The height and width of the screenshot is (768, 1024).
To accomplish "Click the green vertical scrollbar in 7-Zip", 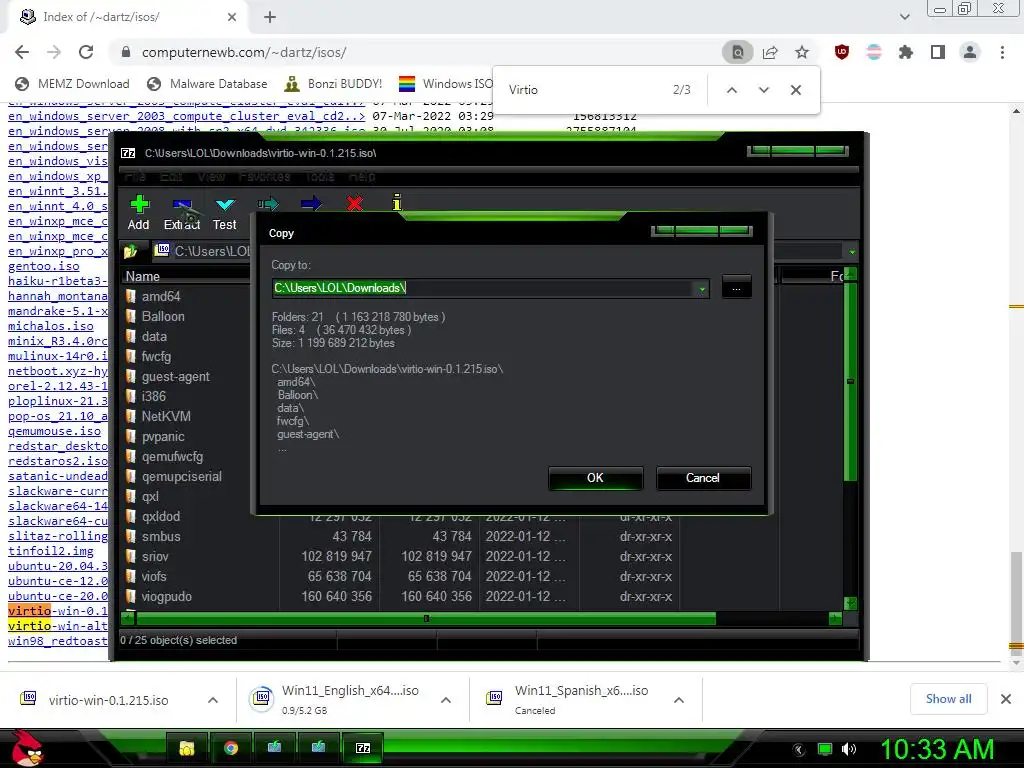I will 850,382.
